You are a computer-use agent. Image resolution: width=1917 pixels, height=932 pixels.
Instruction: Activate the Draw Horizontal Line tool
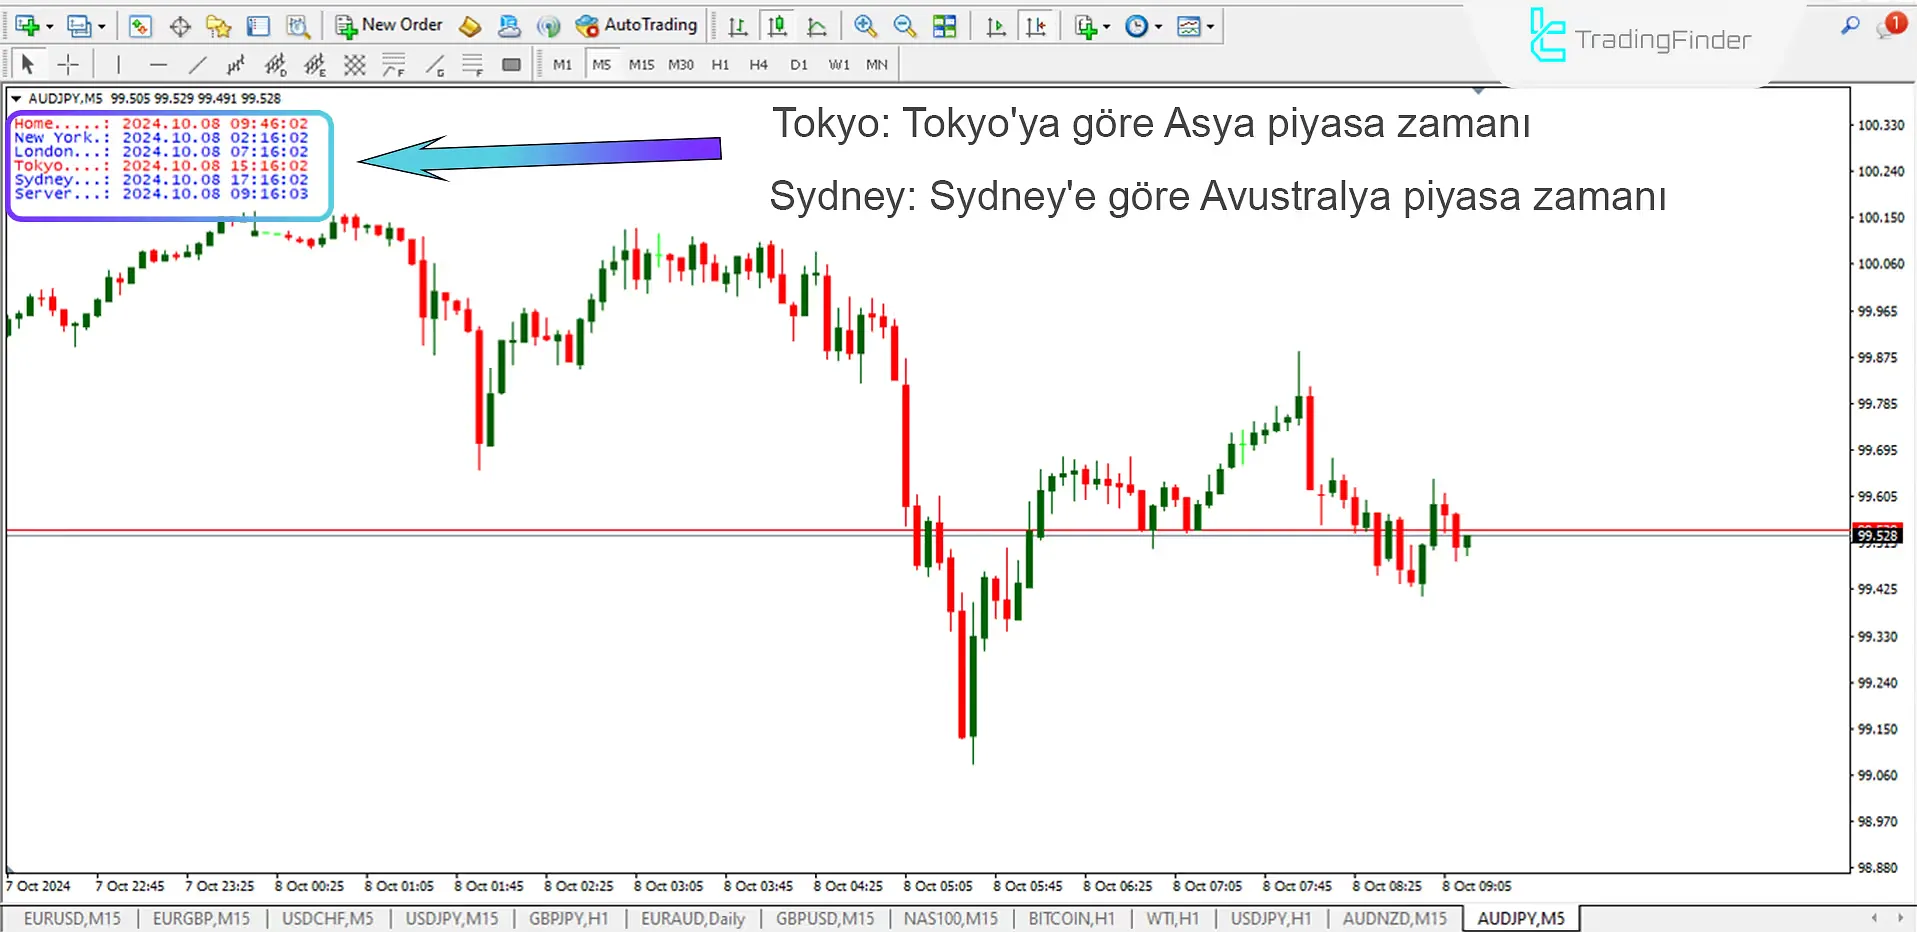click(x=158, y=63)
